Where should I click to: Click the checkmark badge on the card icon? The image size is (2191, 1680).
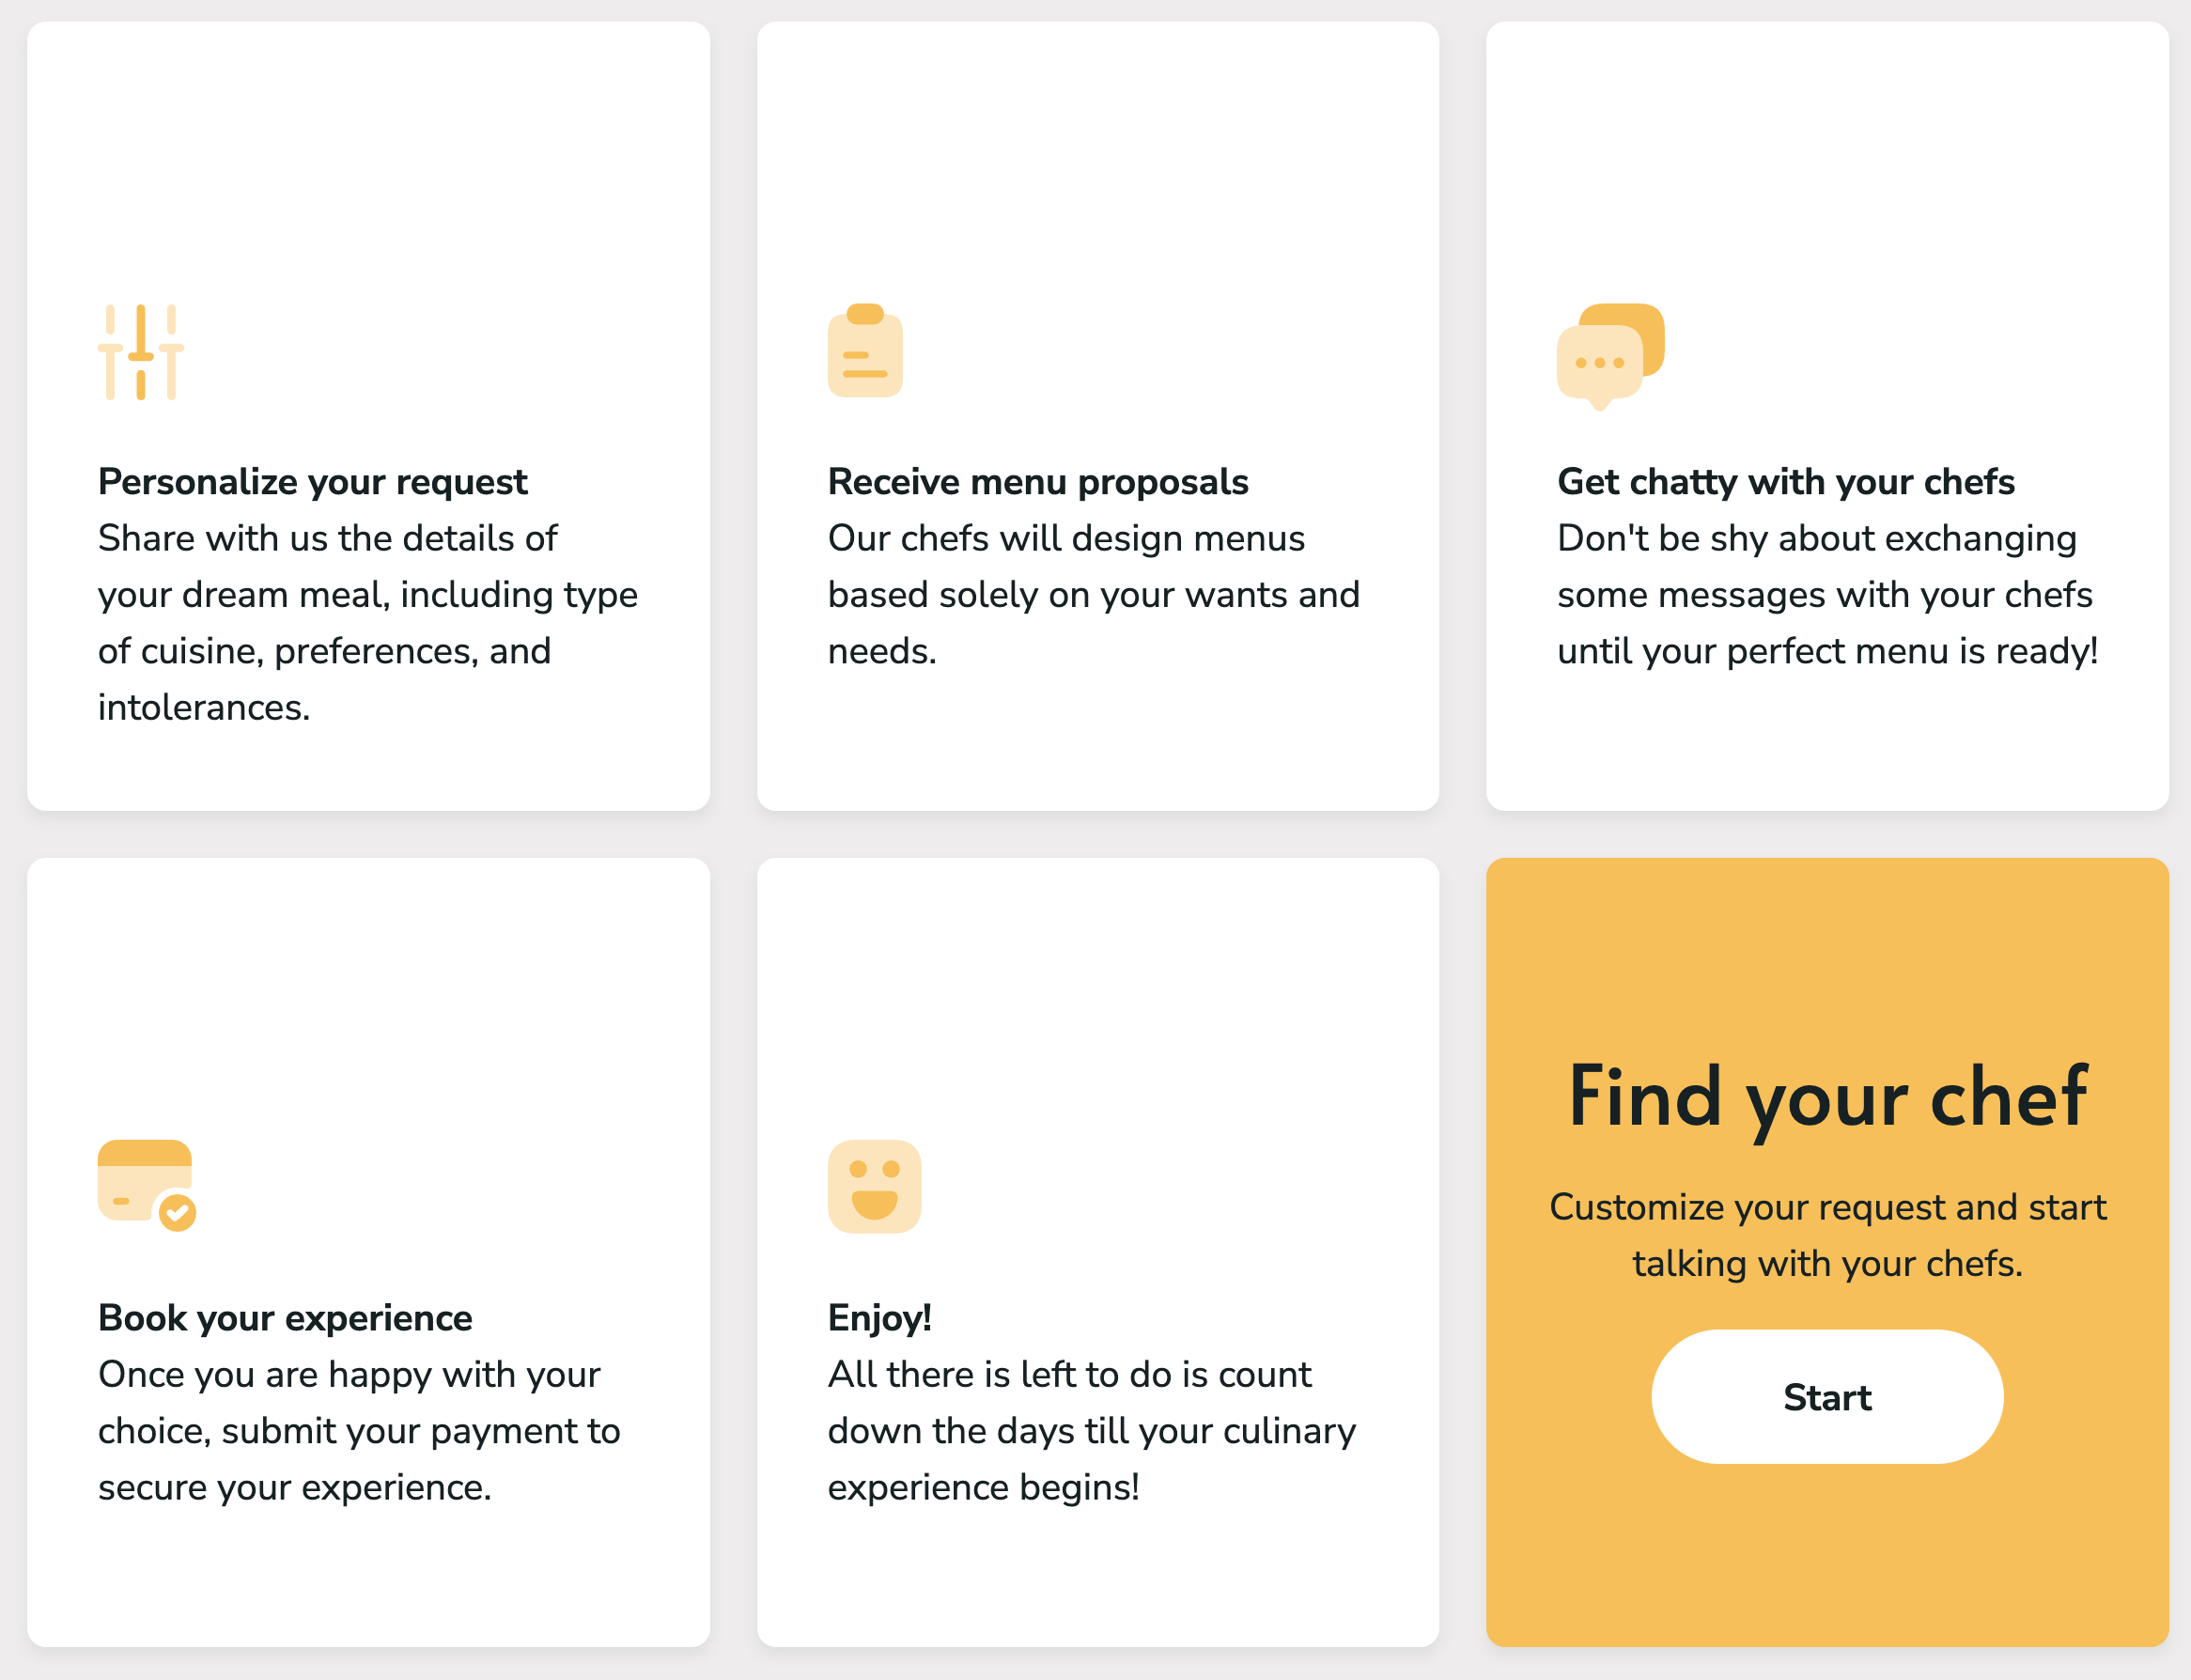pos(178,1214)
